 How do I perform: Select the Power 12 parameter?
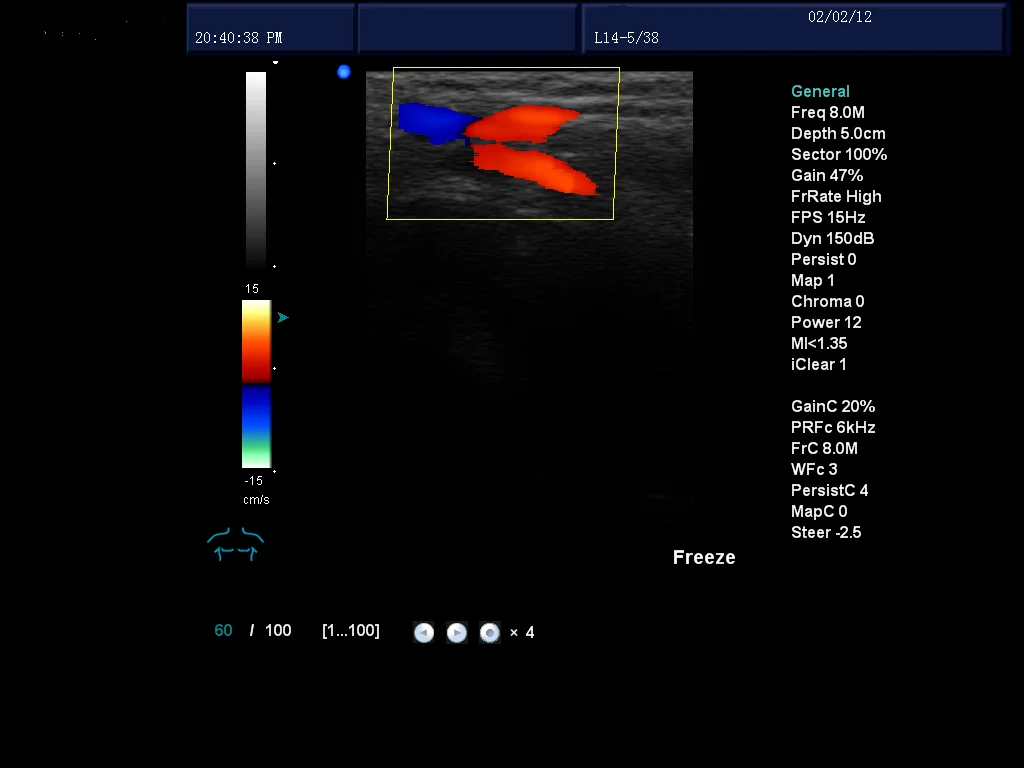point(826,322)
